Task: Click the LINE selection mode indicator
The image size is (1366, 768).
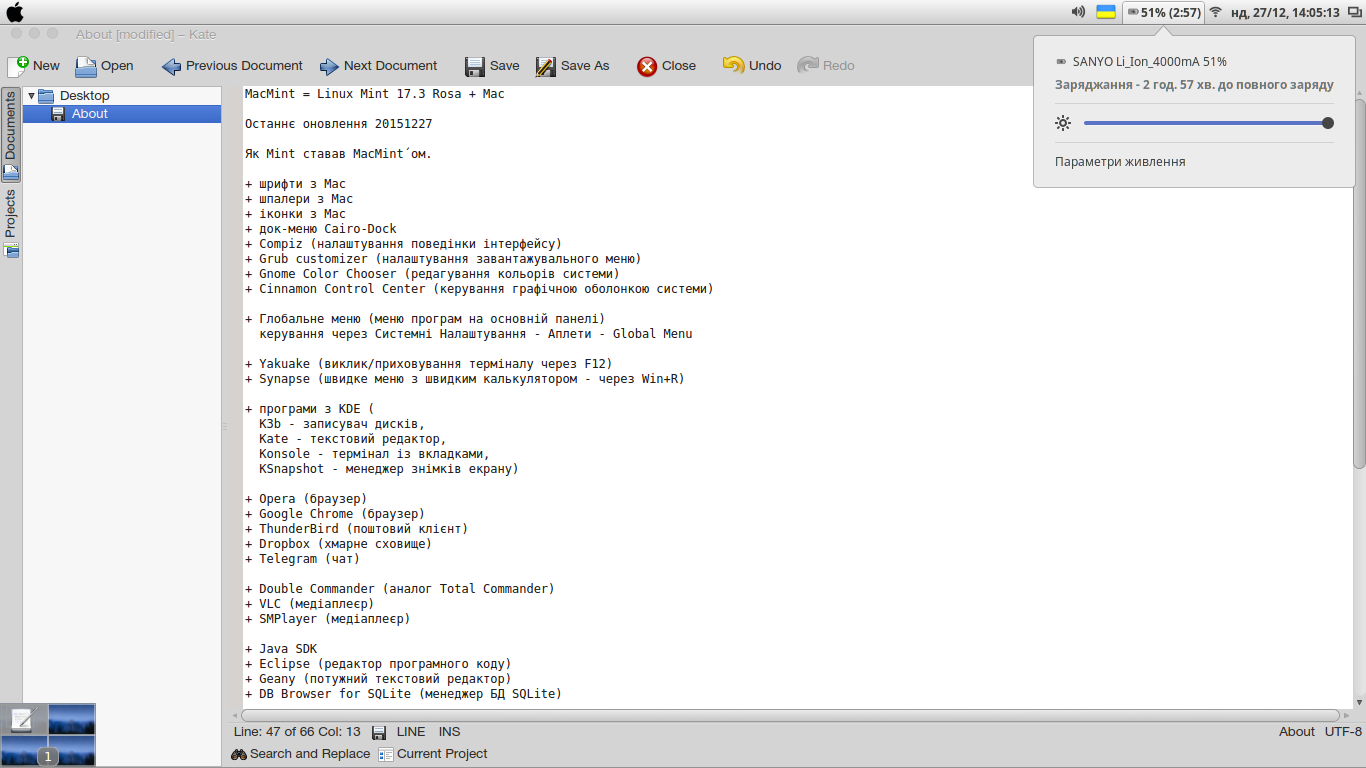Action: tap(411, 732)
